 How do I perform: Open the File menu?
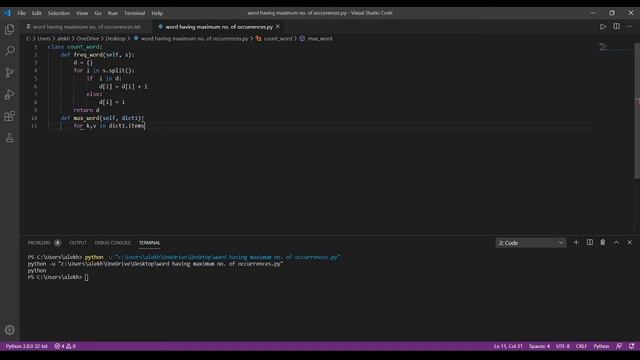[x=21, y=13]
